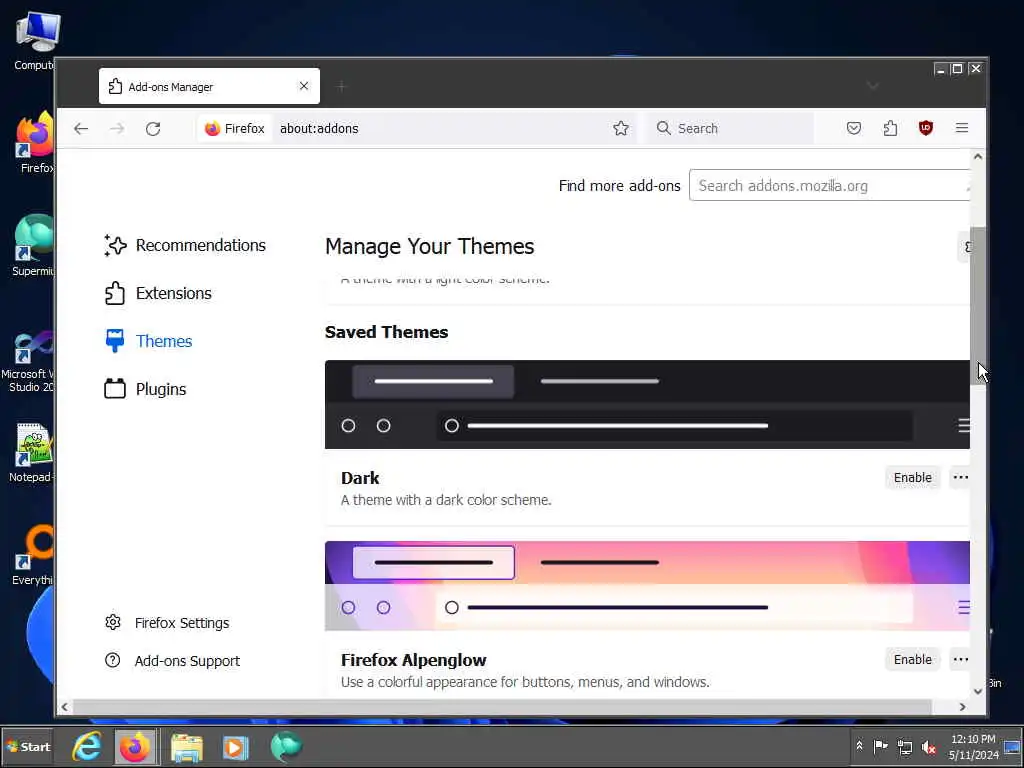
Task: Show hidden system tray icons
Action: [x=859, y=746]
